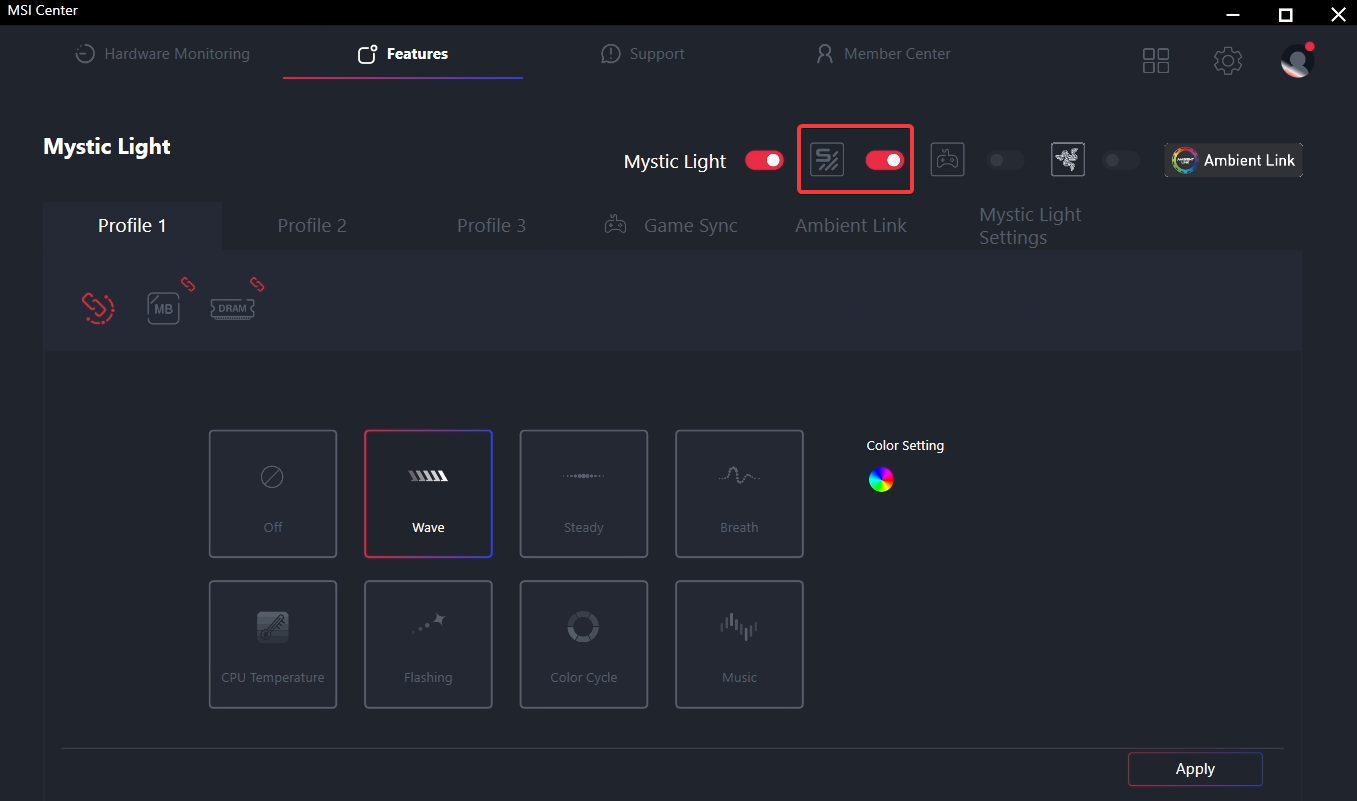The image size is (1357, 801).
Task: Open the rainbow Color Setting wheel
Action: pos(881,480)
